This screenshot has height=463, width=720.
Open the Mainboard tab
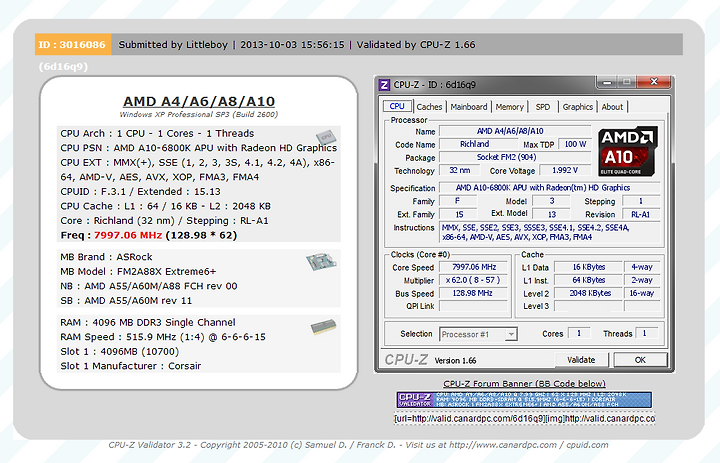469,107
